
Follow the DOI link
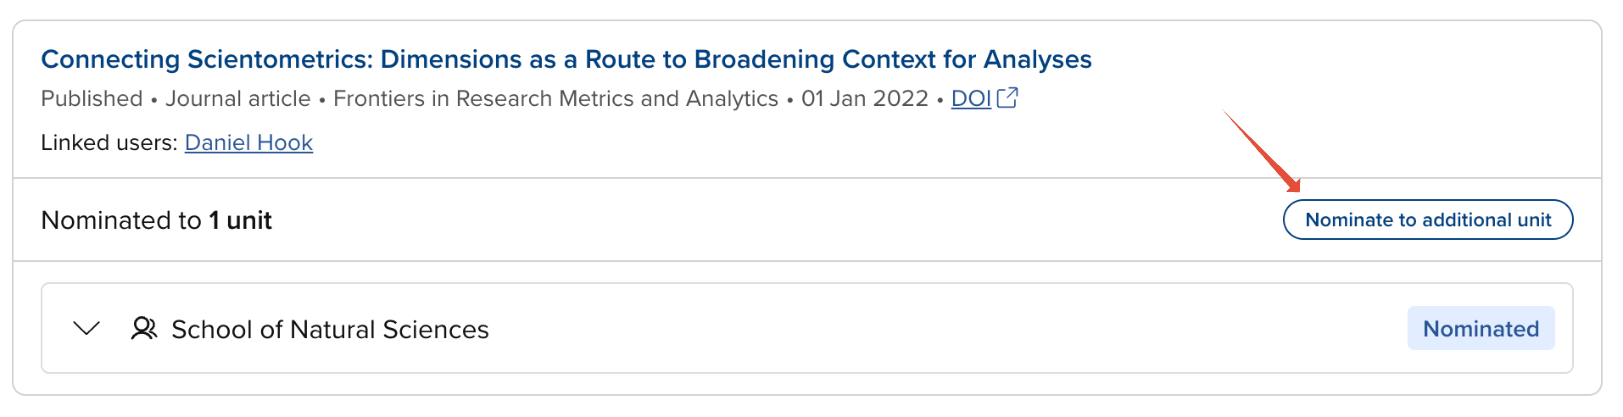coord(970,99)
